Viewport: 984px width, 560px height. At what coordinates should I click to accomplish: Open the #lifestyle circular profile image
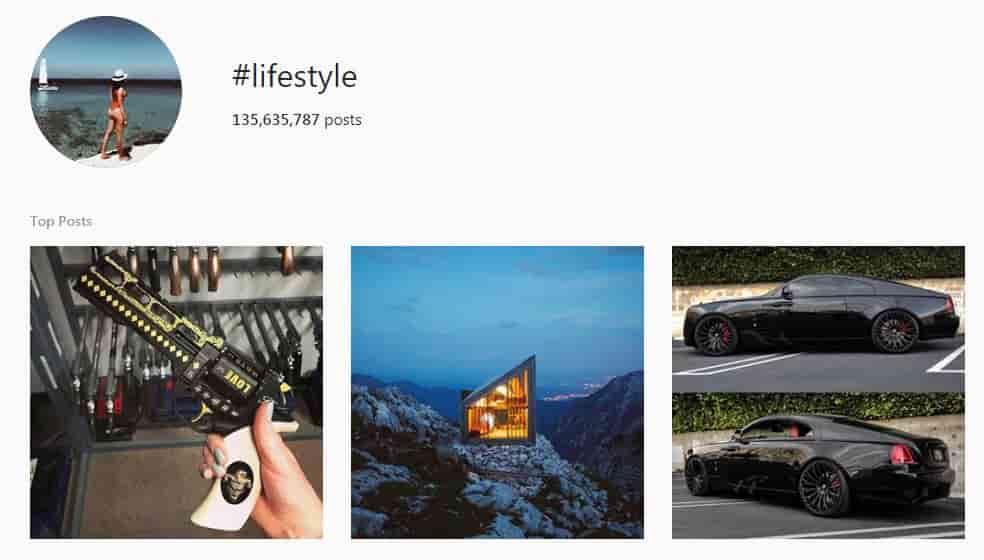pos(106,91)
